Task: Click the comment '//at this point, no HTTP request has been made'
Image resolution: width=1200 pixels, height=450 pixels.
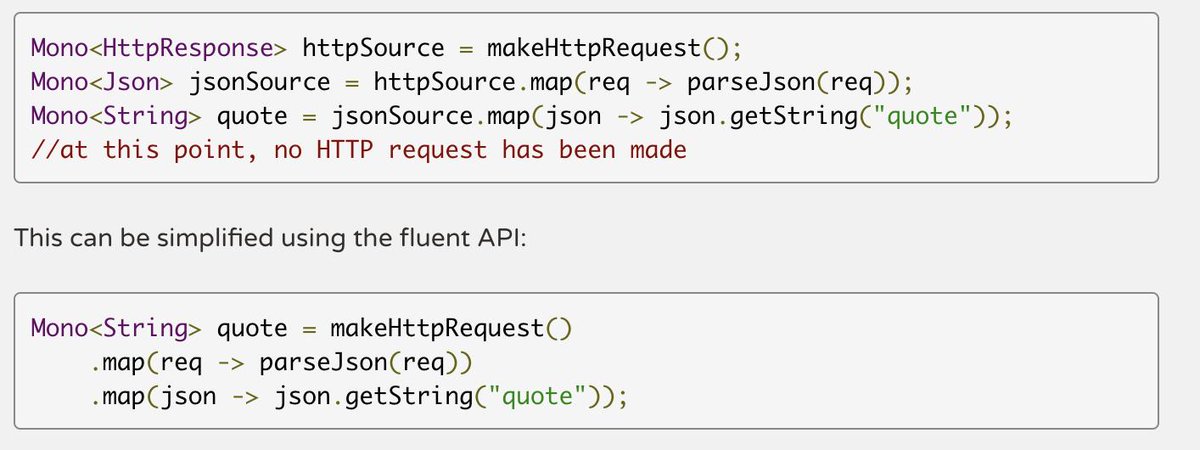Action: 359,151
